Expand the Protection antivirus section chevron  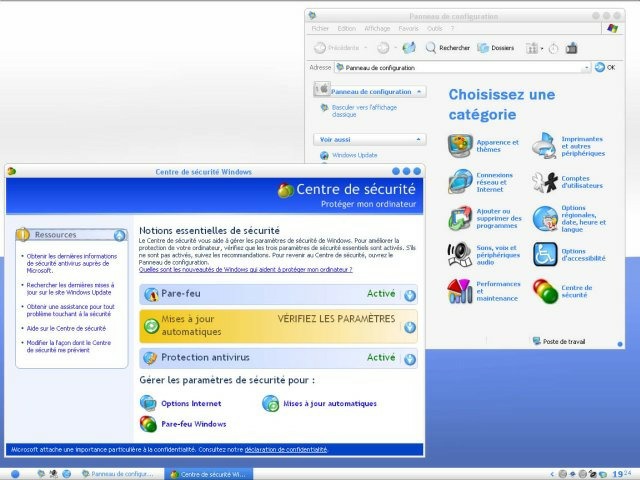click(x=410, y=359)
